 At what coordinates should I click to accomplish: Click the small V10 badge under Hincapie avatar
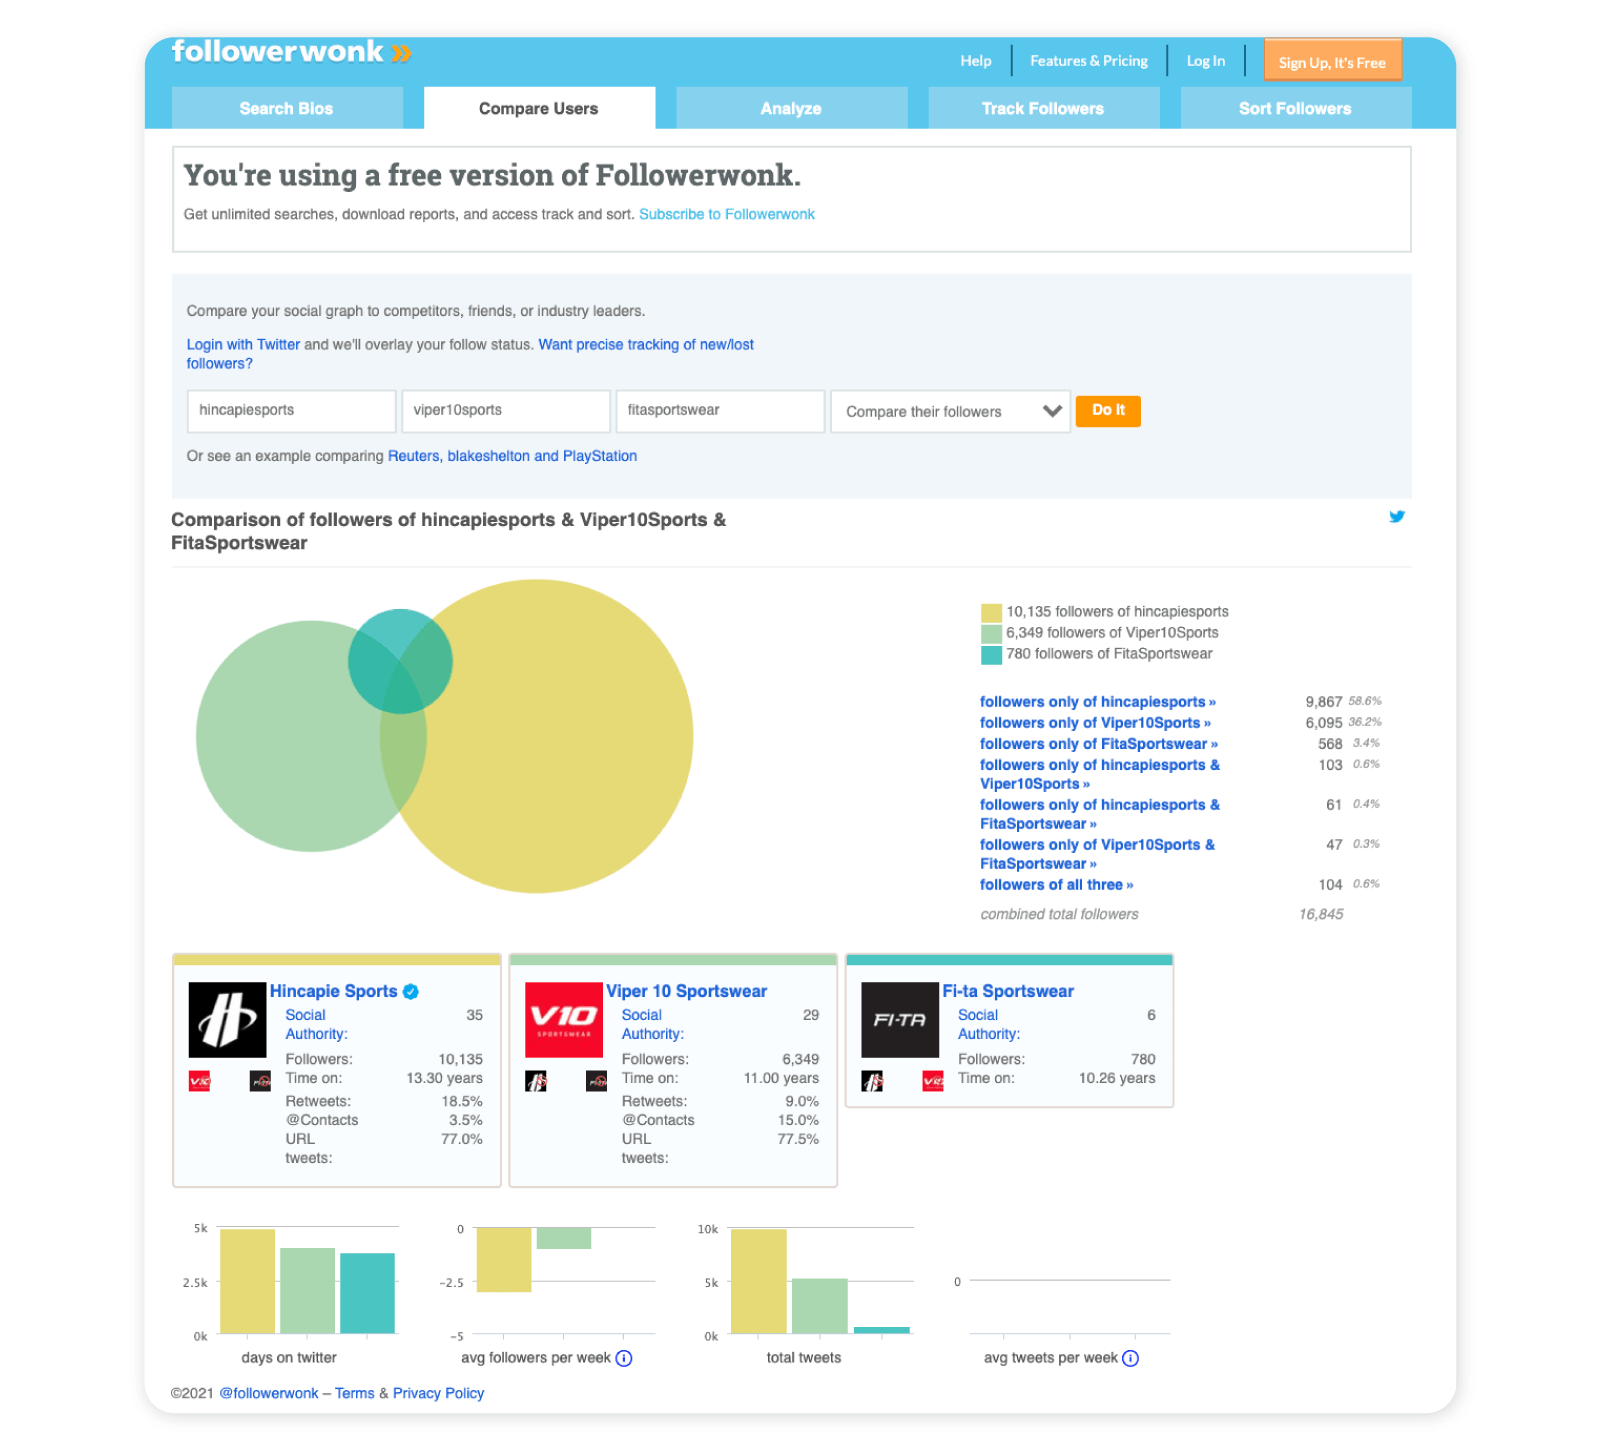[x=199, y=1081]
